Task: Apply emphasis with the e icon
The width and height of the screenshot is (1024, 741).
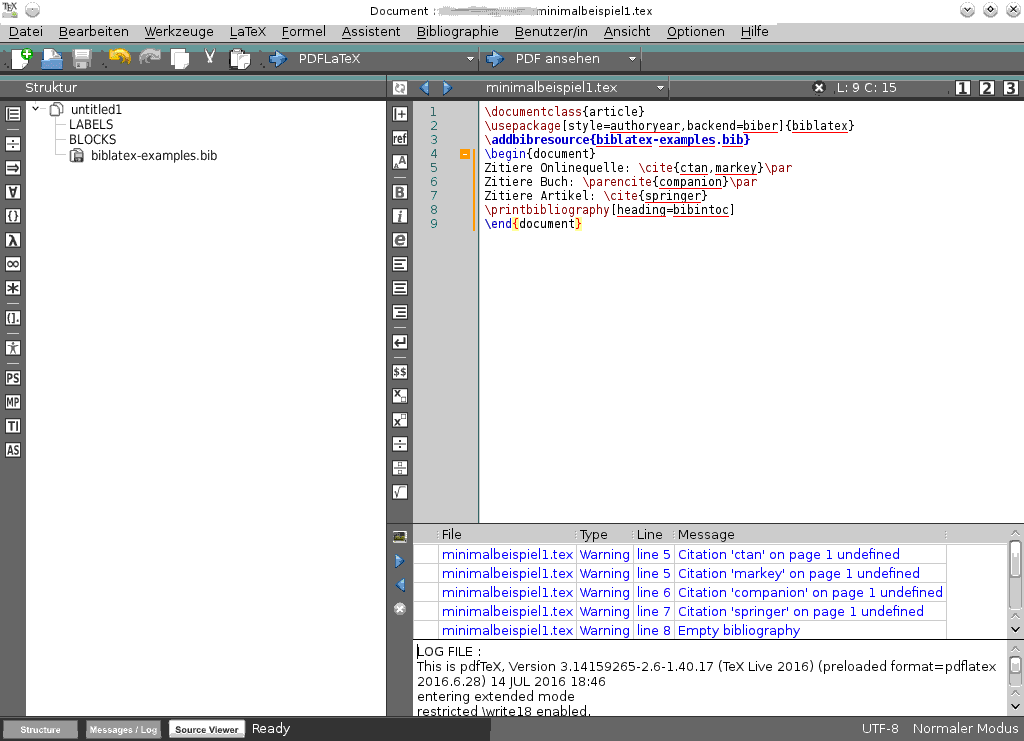Action: coord(400,240)
